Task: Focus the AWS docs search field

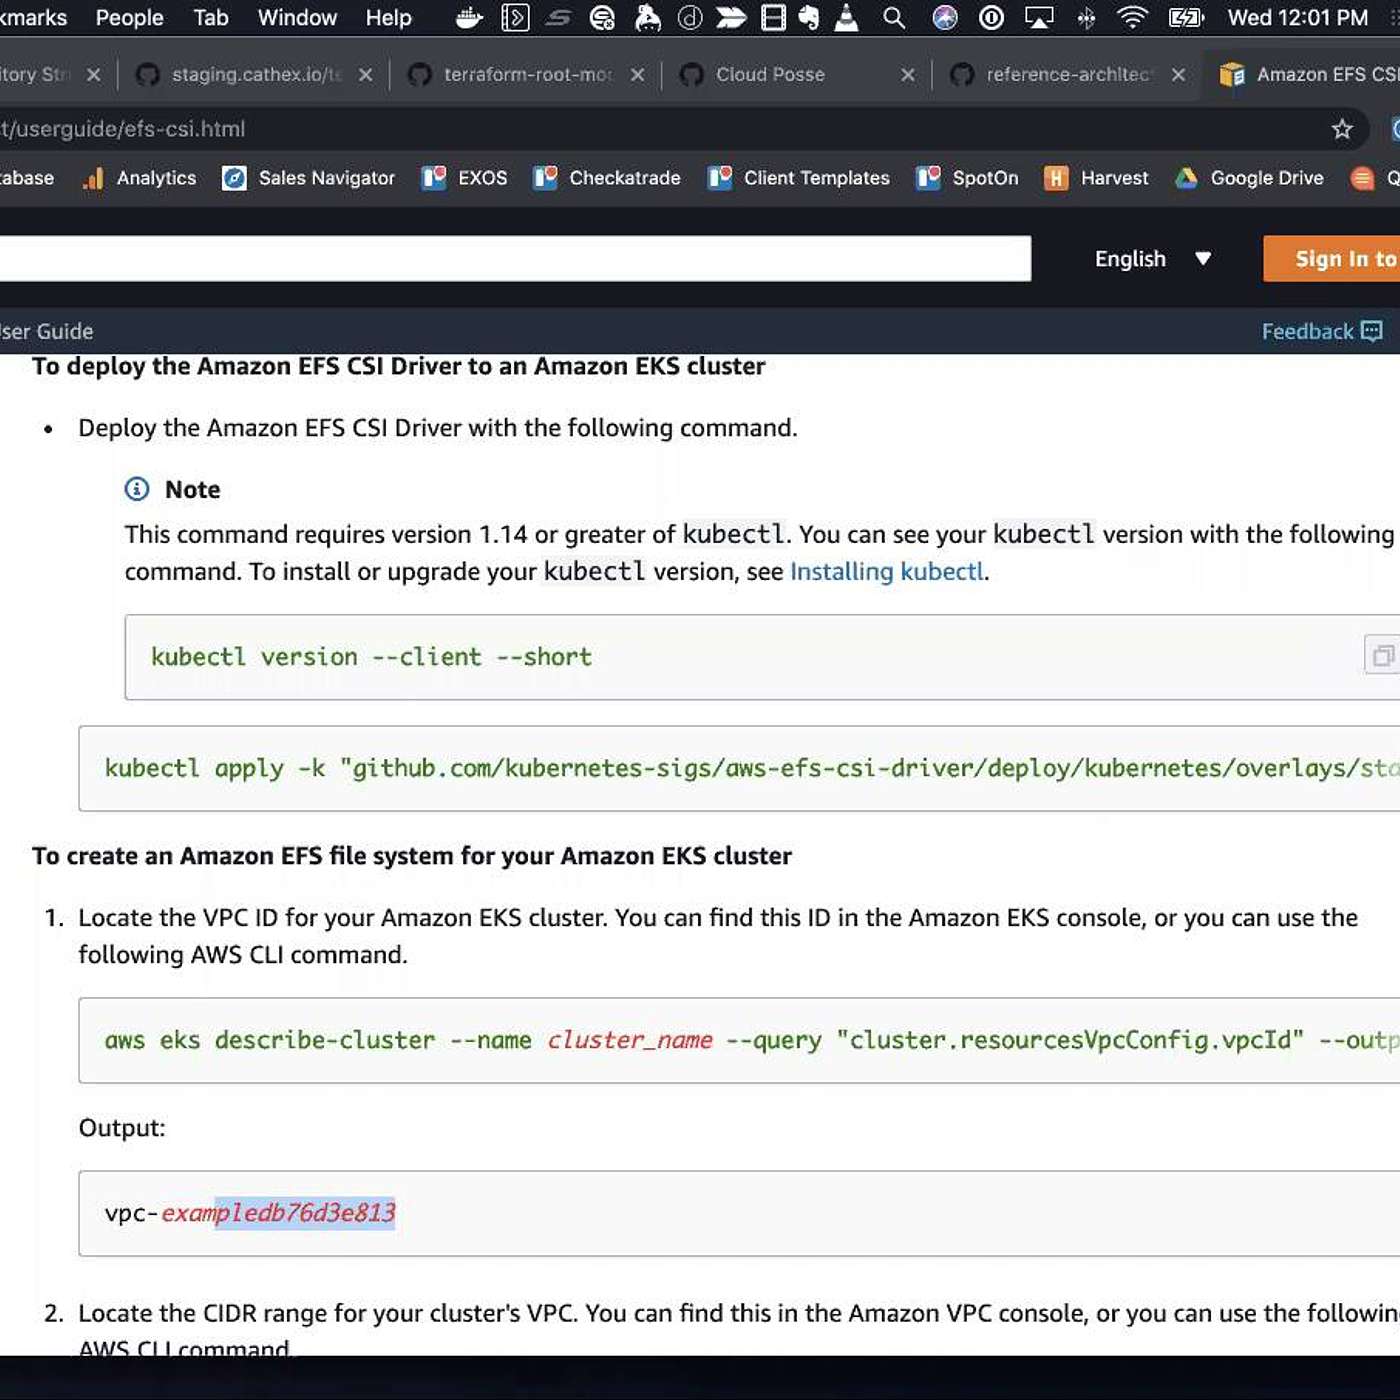Action: (x=515, y=259)
